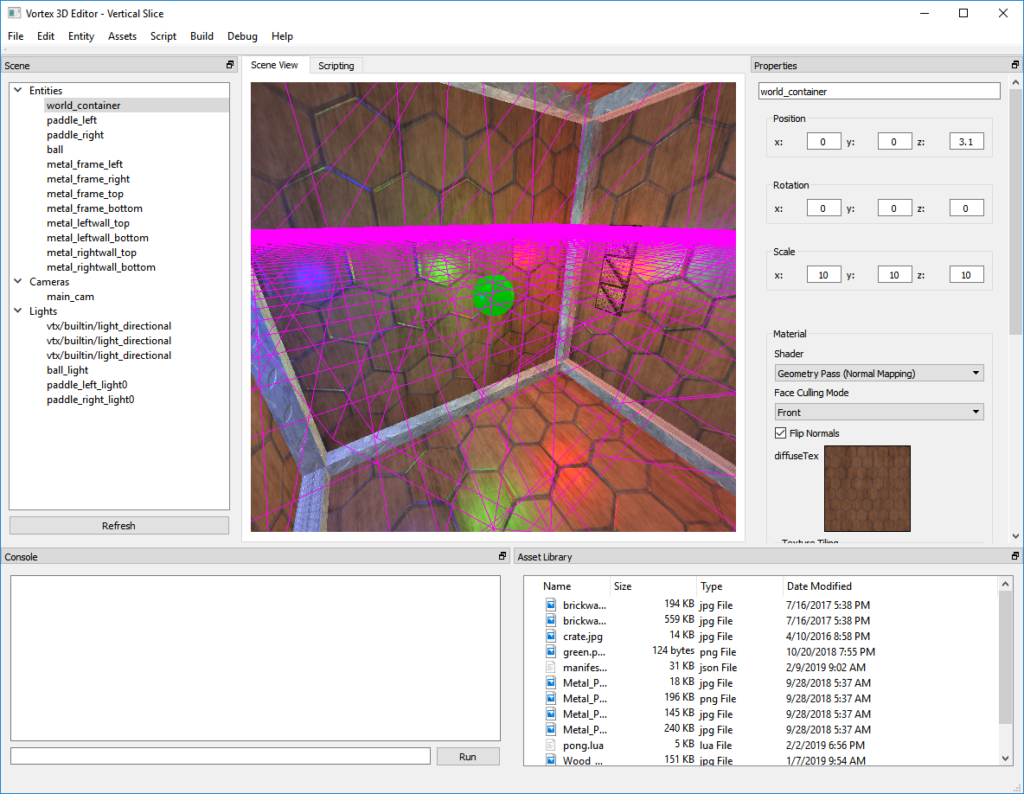
Task: Open the Shader dropdown
Action: (x=878, y=373)
